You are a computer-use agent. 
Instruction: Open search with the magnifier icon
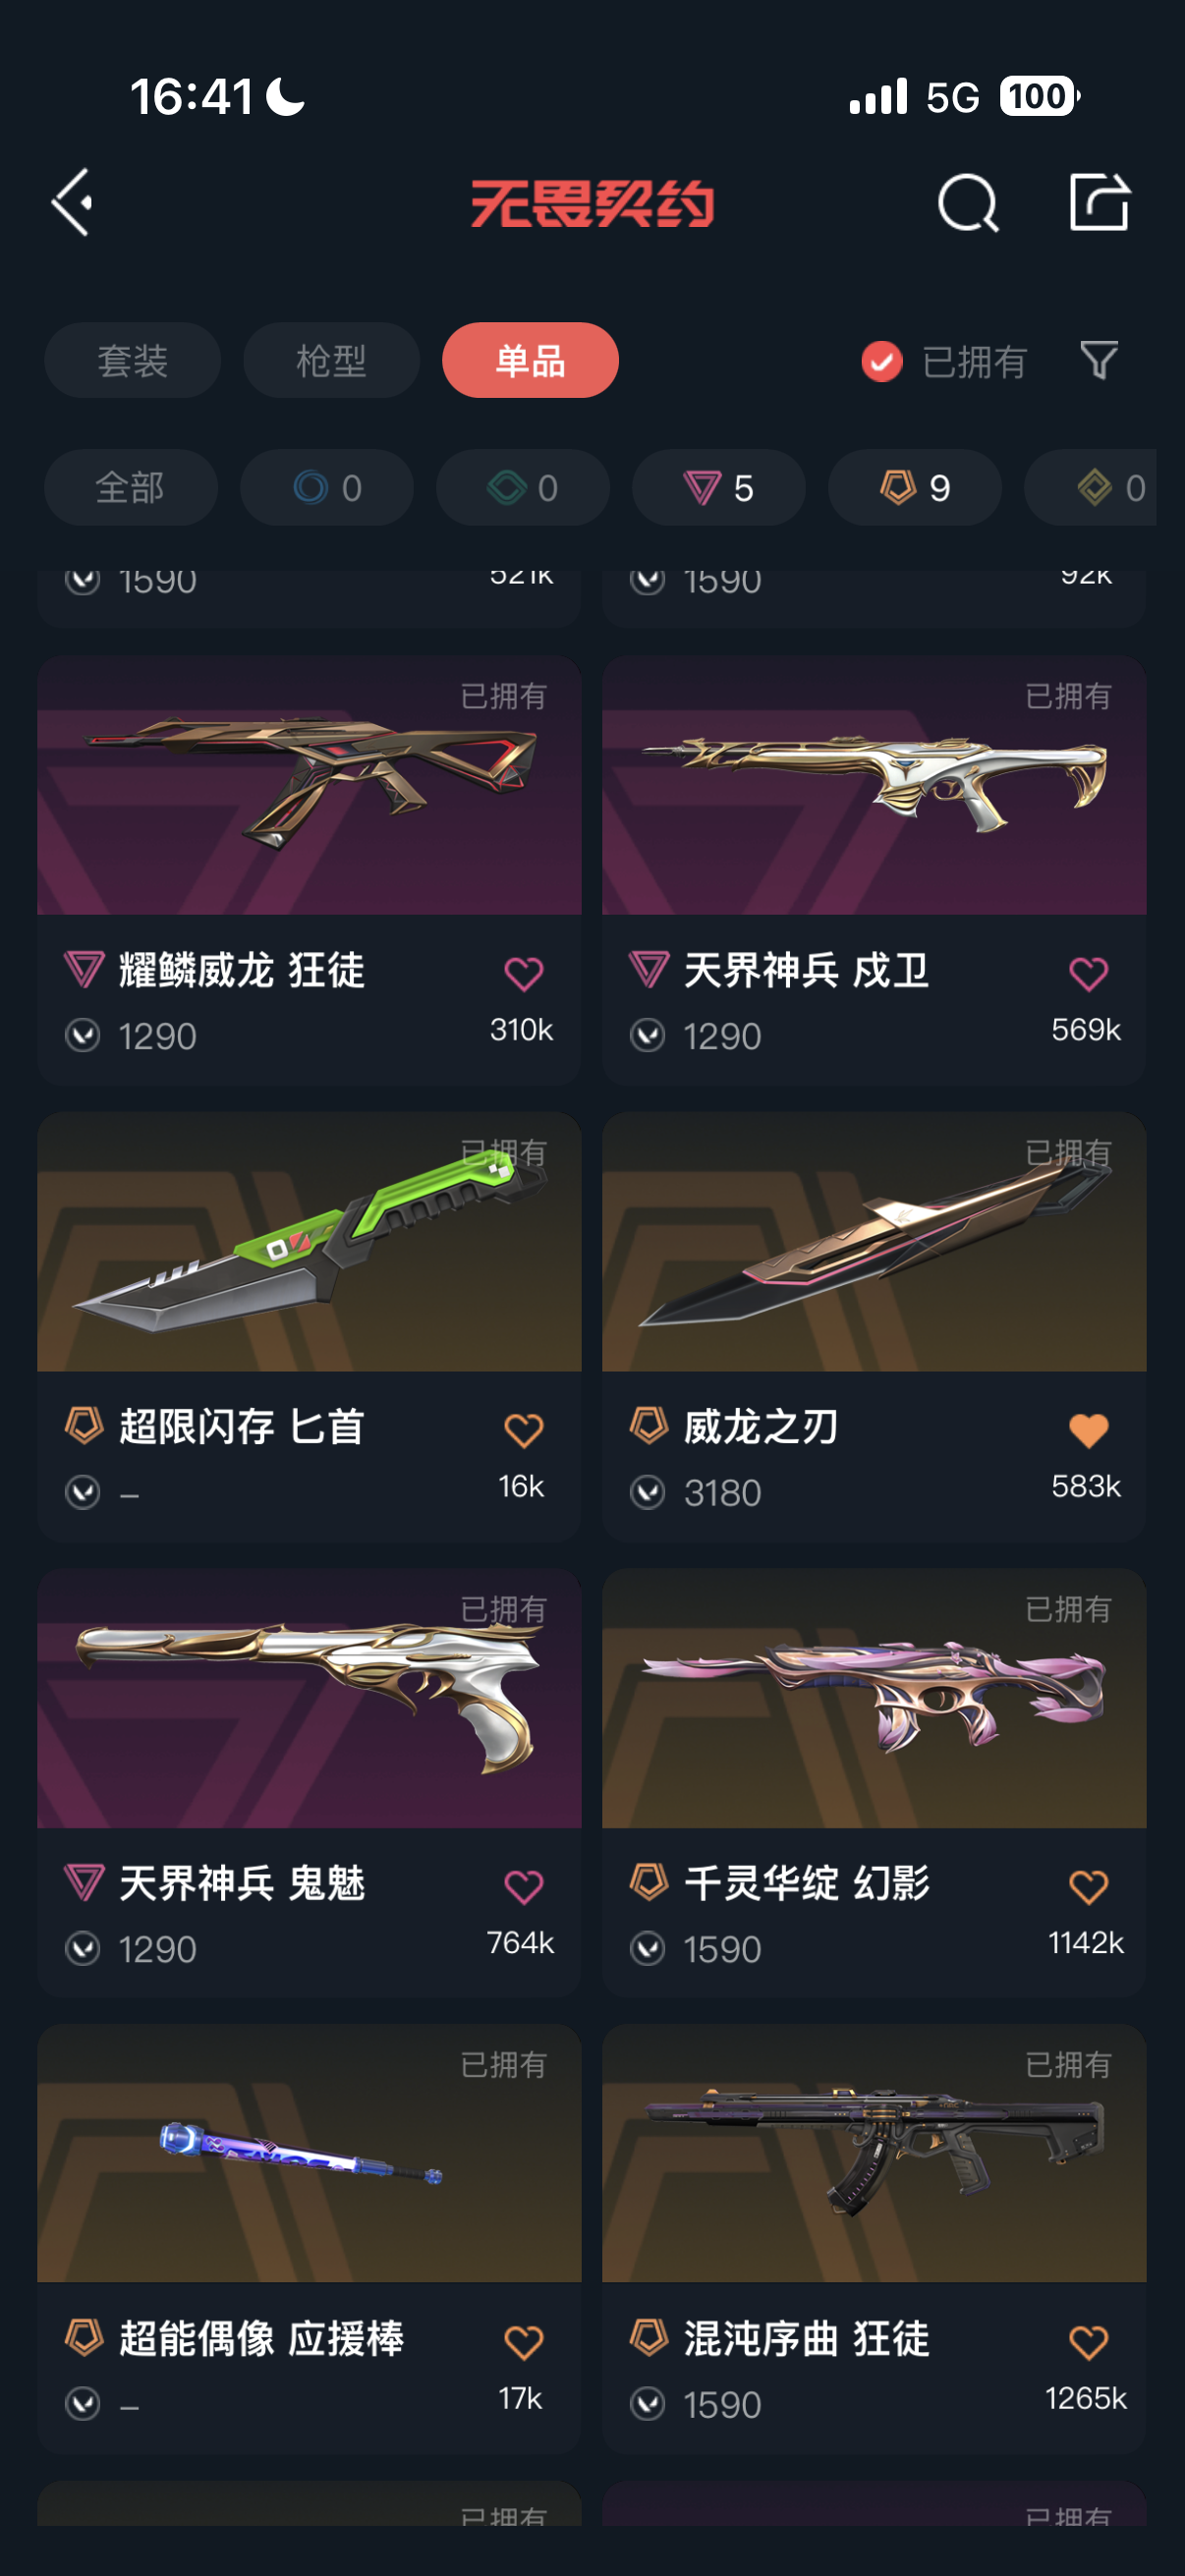pyautogui.click(x=968, y=203)
